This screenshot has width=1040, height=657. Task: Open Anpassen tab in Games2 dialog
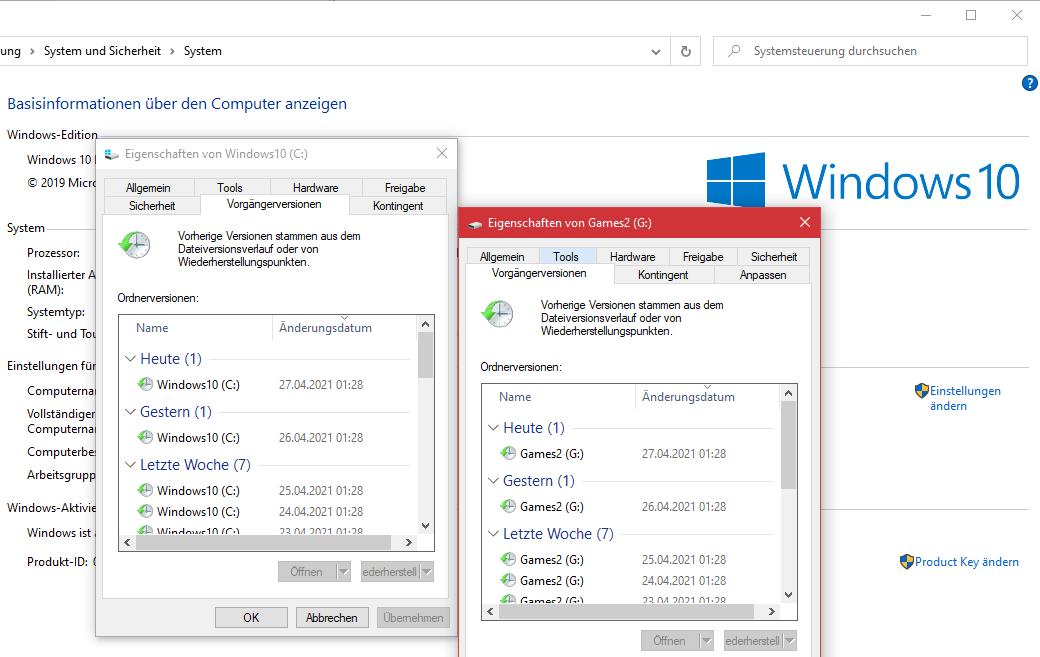pyautogui.click(x=763, y=274)
